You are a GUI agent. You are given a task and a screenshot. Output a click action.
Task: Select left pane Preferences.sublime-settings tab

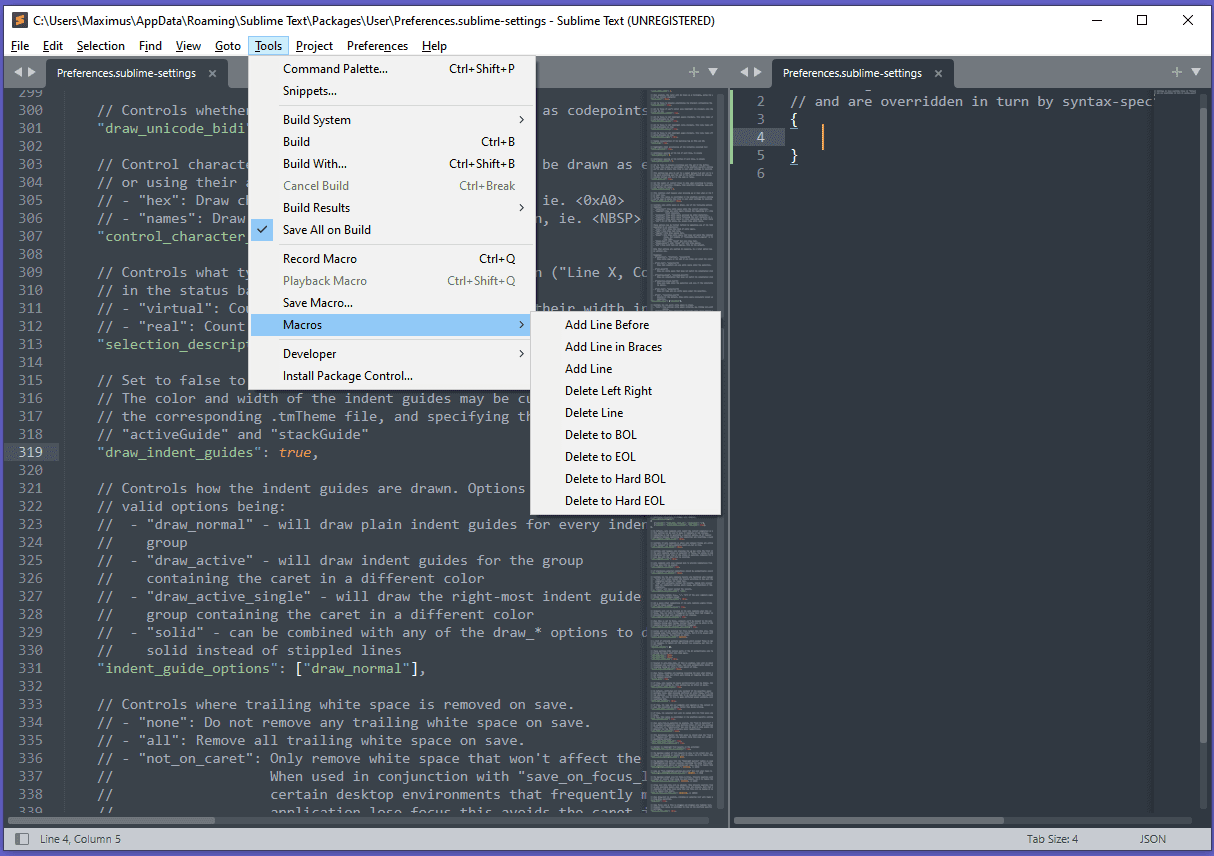click(x=126, y=73)
